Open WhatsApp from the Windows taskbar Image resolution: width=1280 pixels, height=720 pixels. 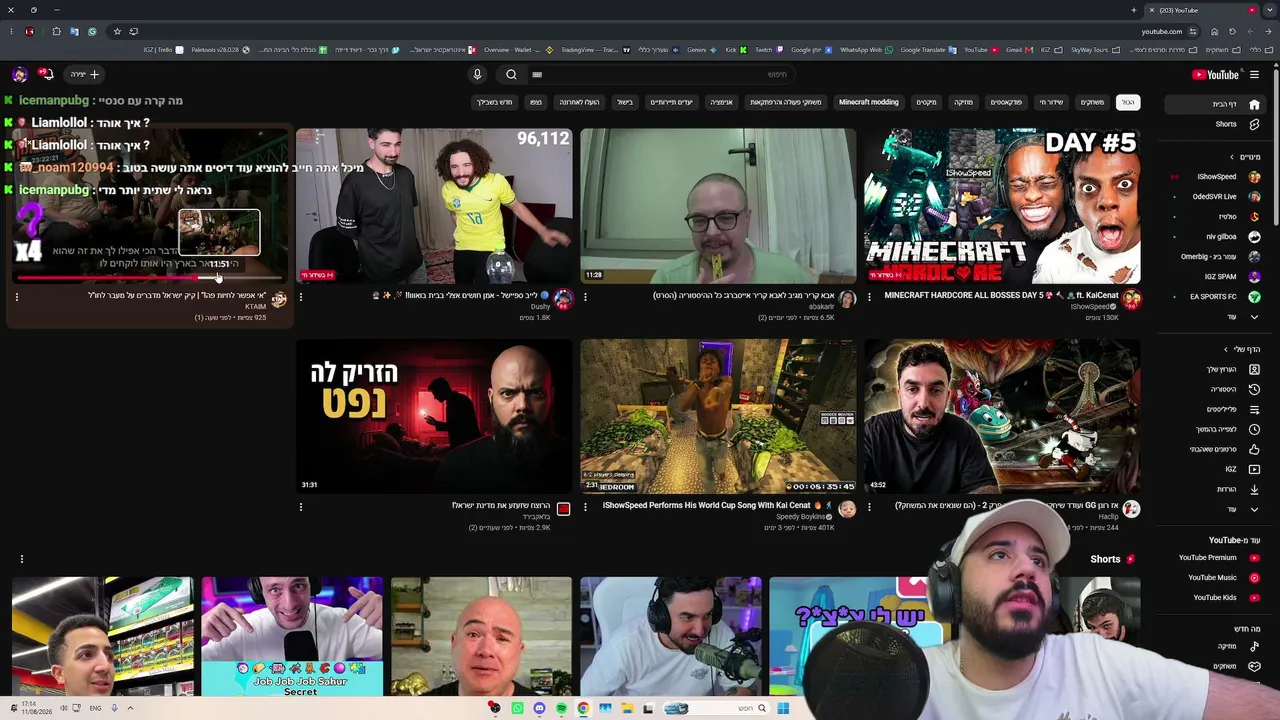[517, 708]
